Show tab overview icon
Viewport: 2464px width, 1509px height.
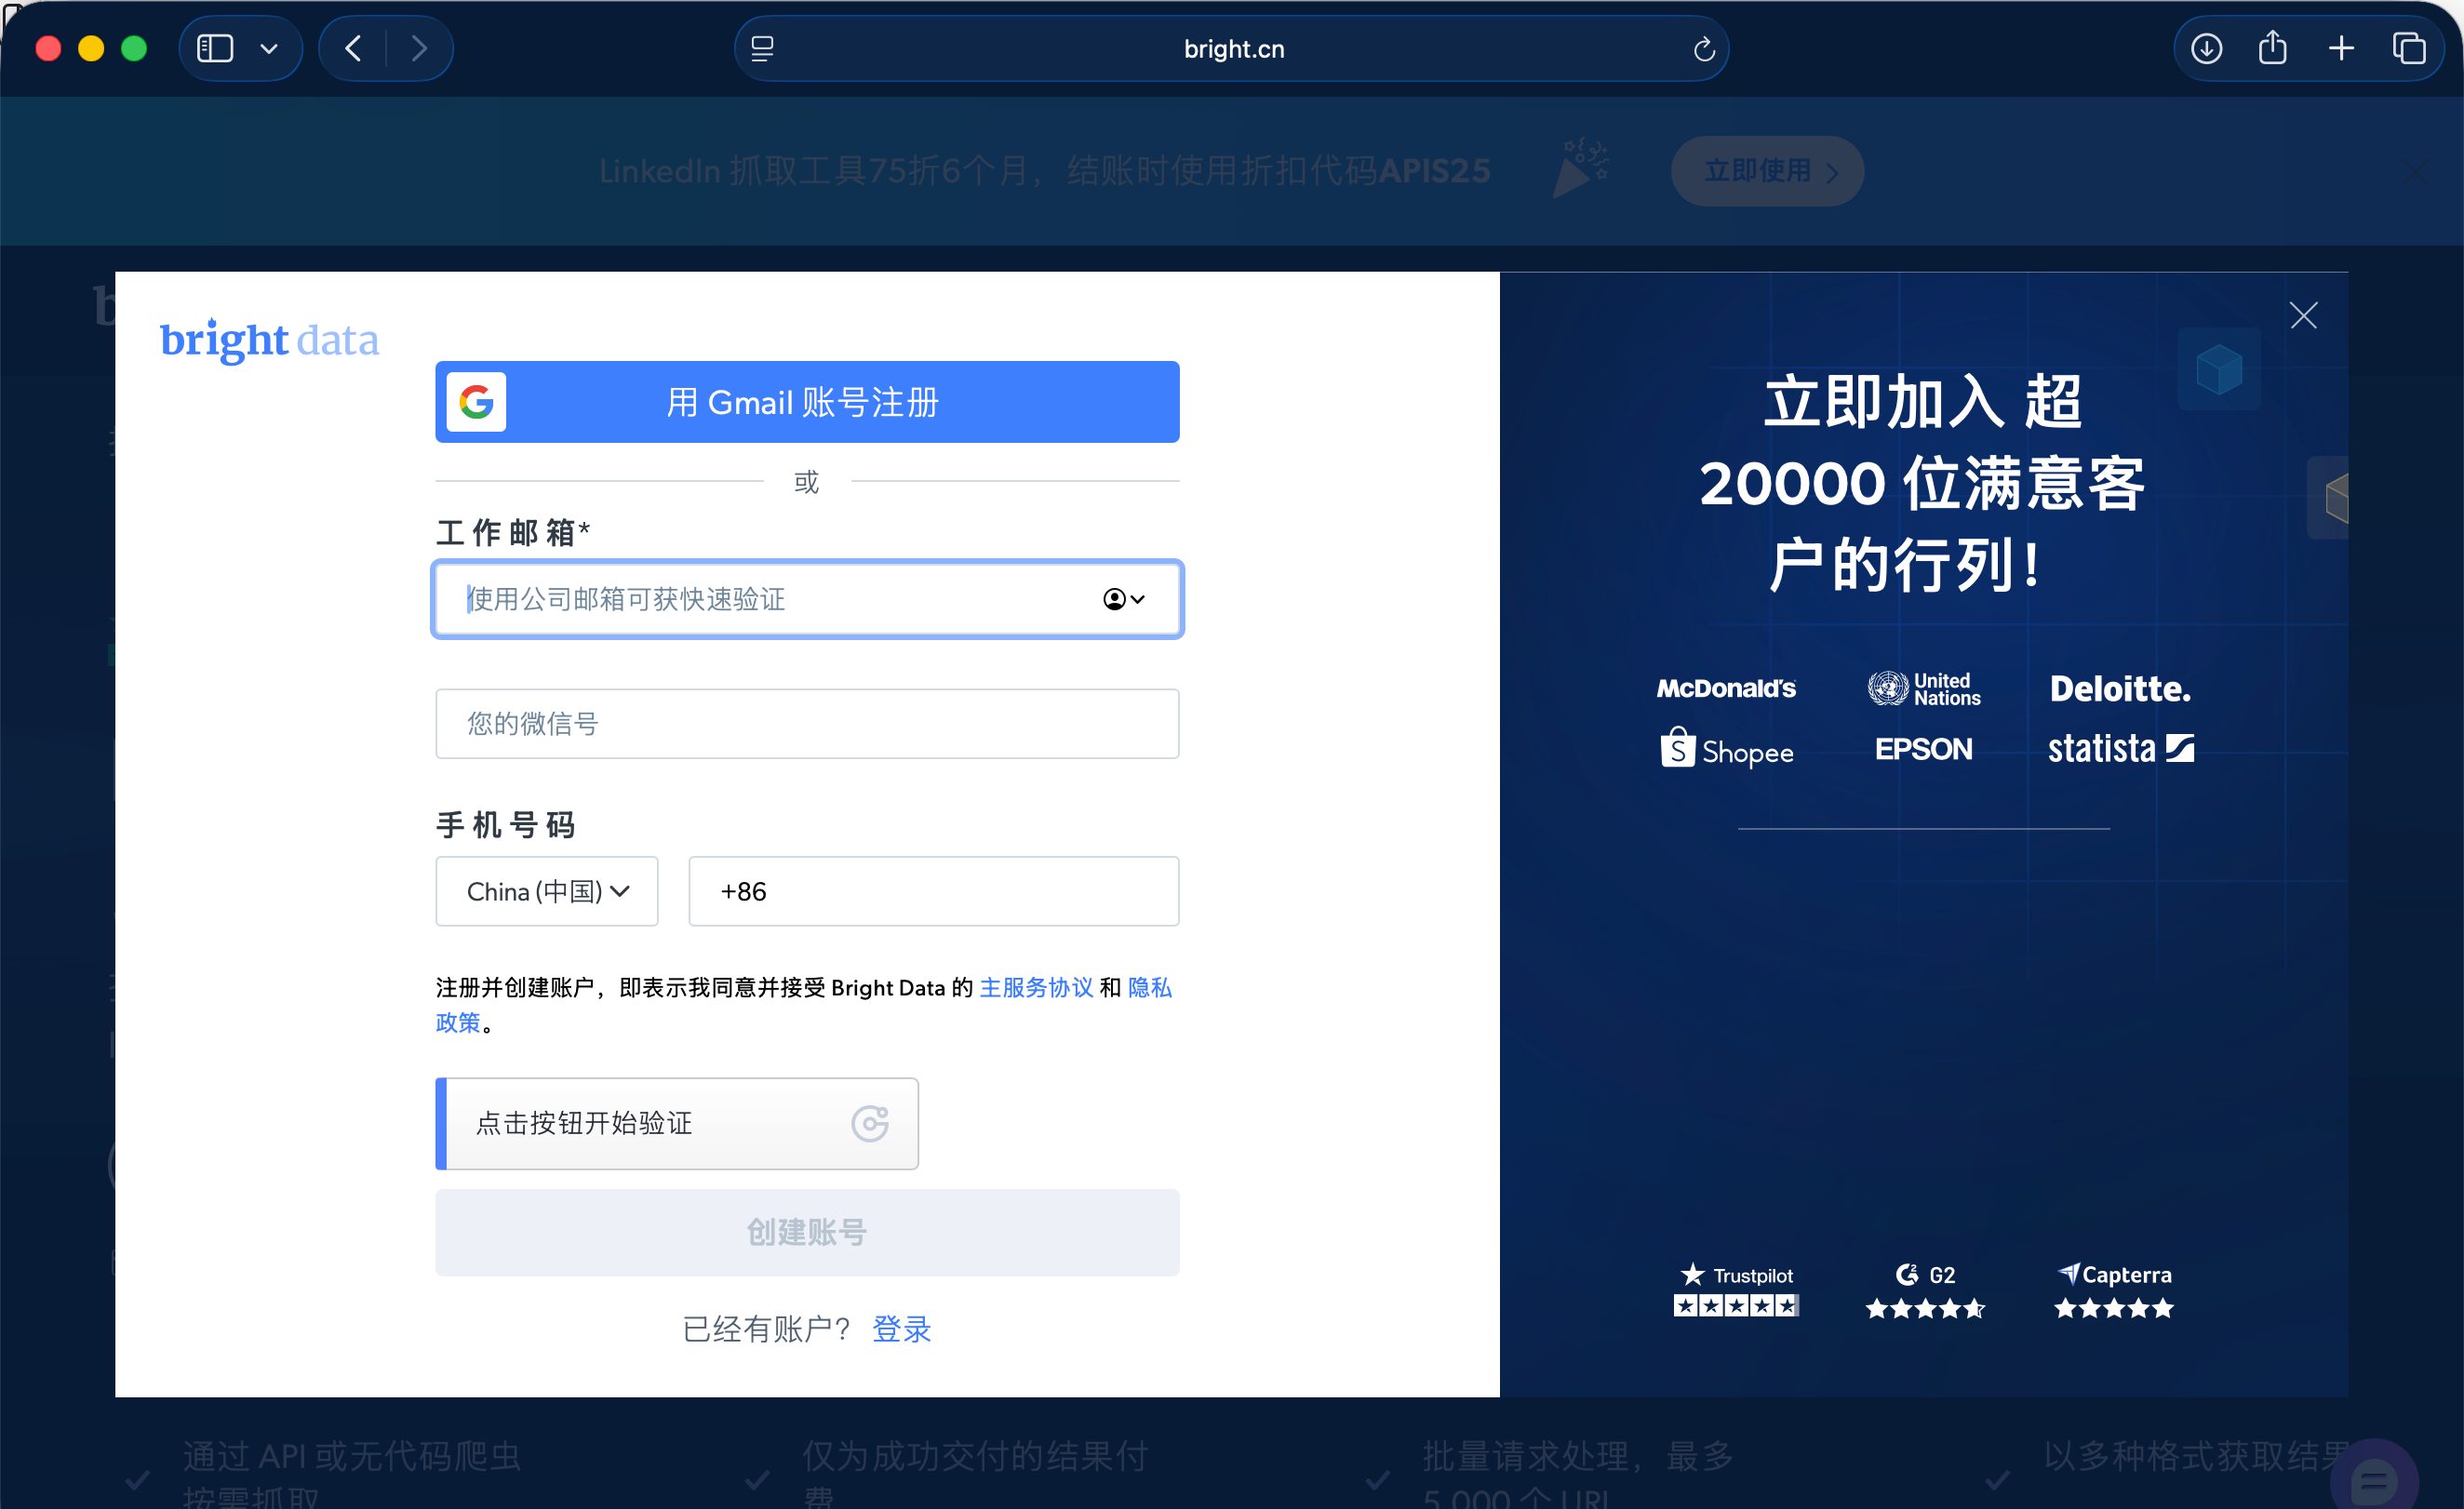(x=2409, y=49)
